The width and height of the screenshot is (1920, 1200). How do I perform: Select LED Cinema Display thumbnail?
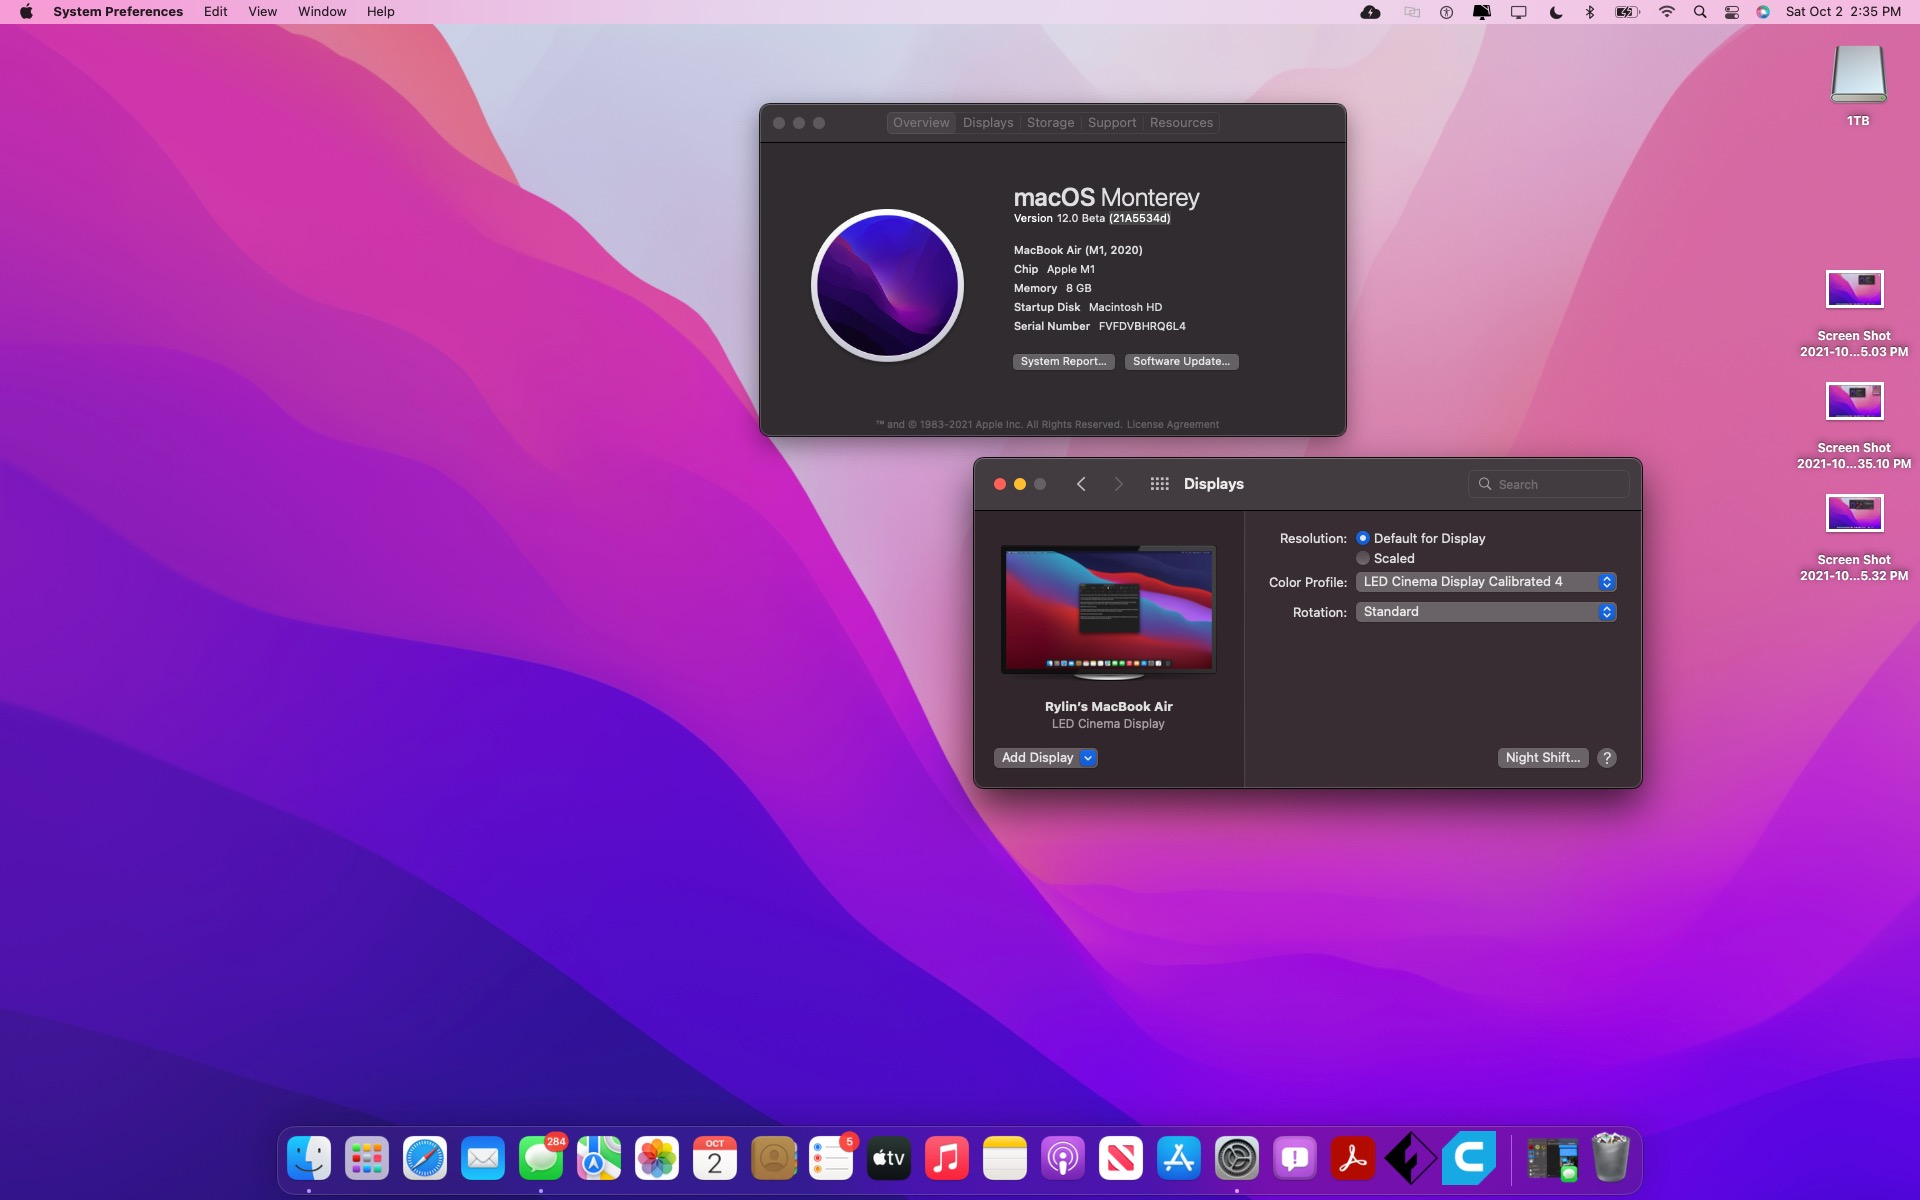click(1108, 611)
